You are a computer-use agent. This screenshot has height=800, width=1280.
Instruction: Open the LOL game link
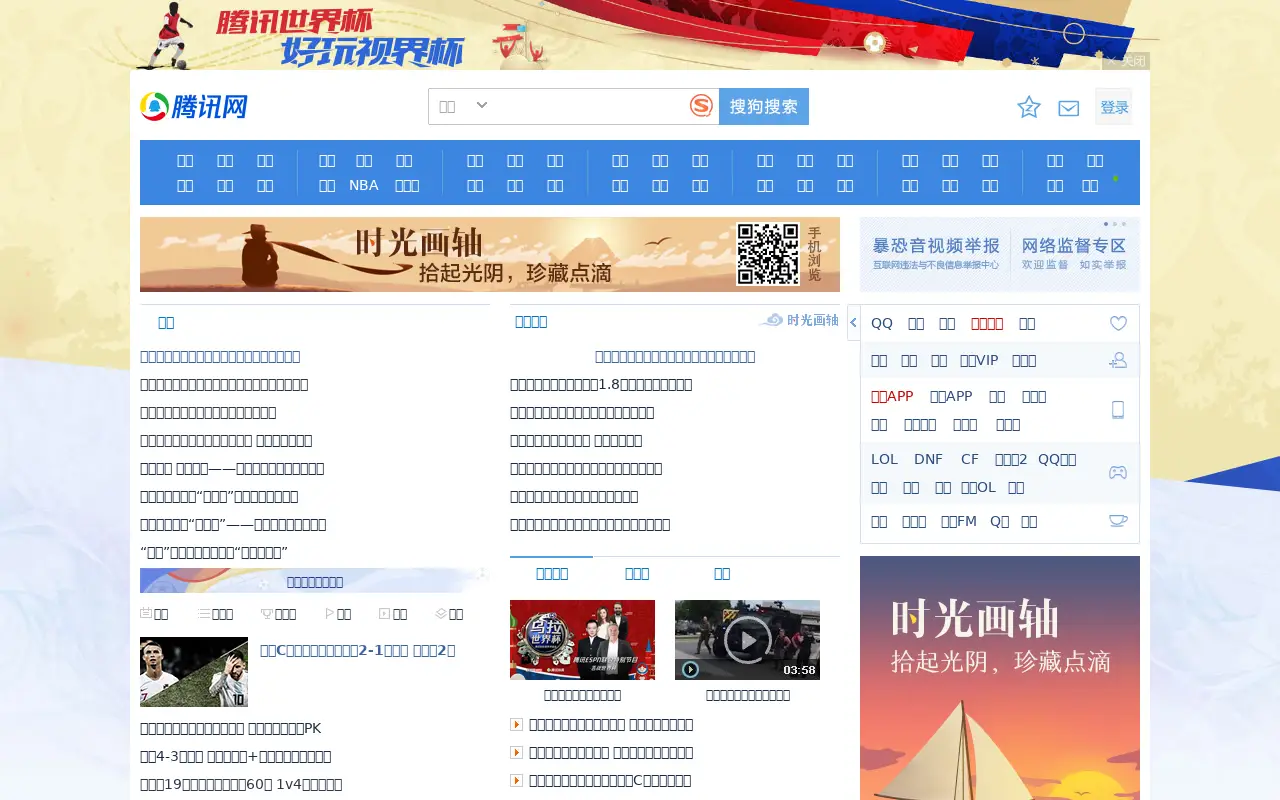(885, 459)
